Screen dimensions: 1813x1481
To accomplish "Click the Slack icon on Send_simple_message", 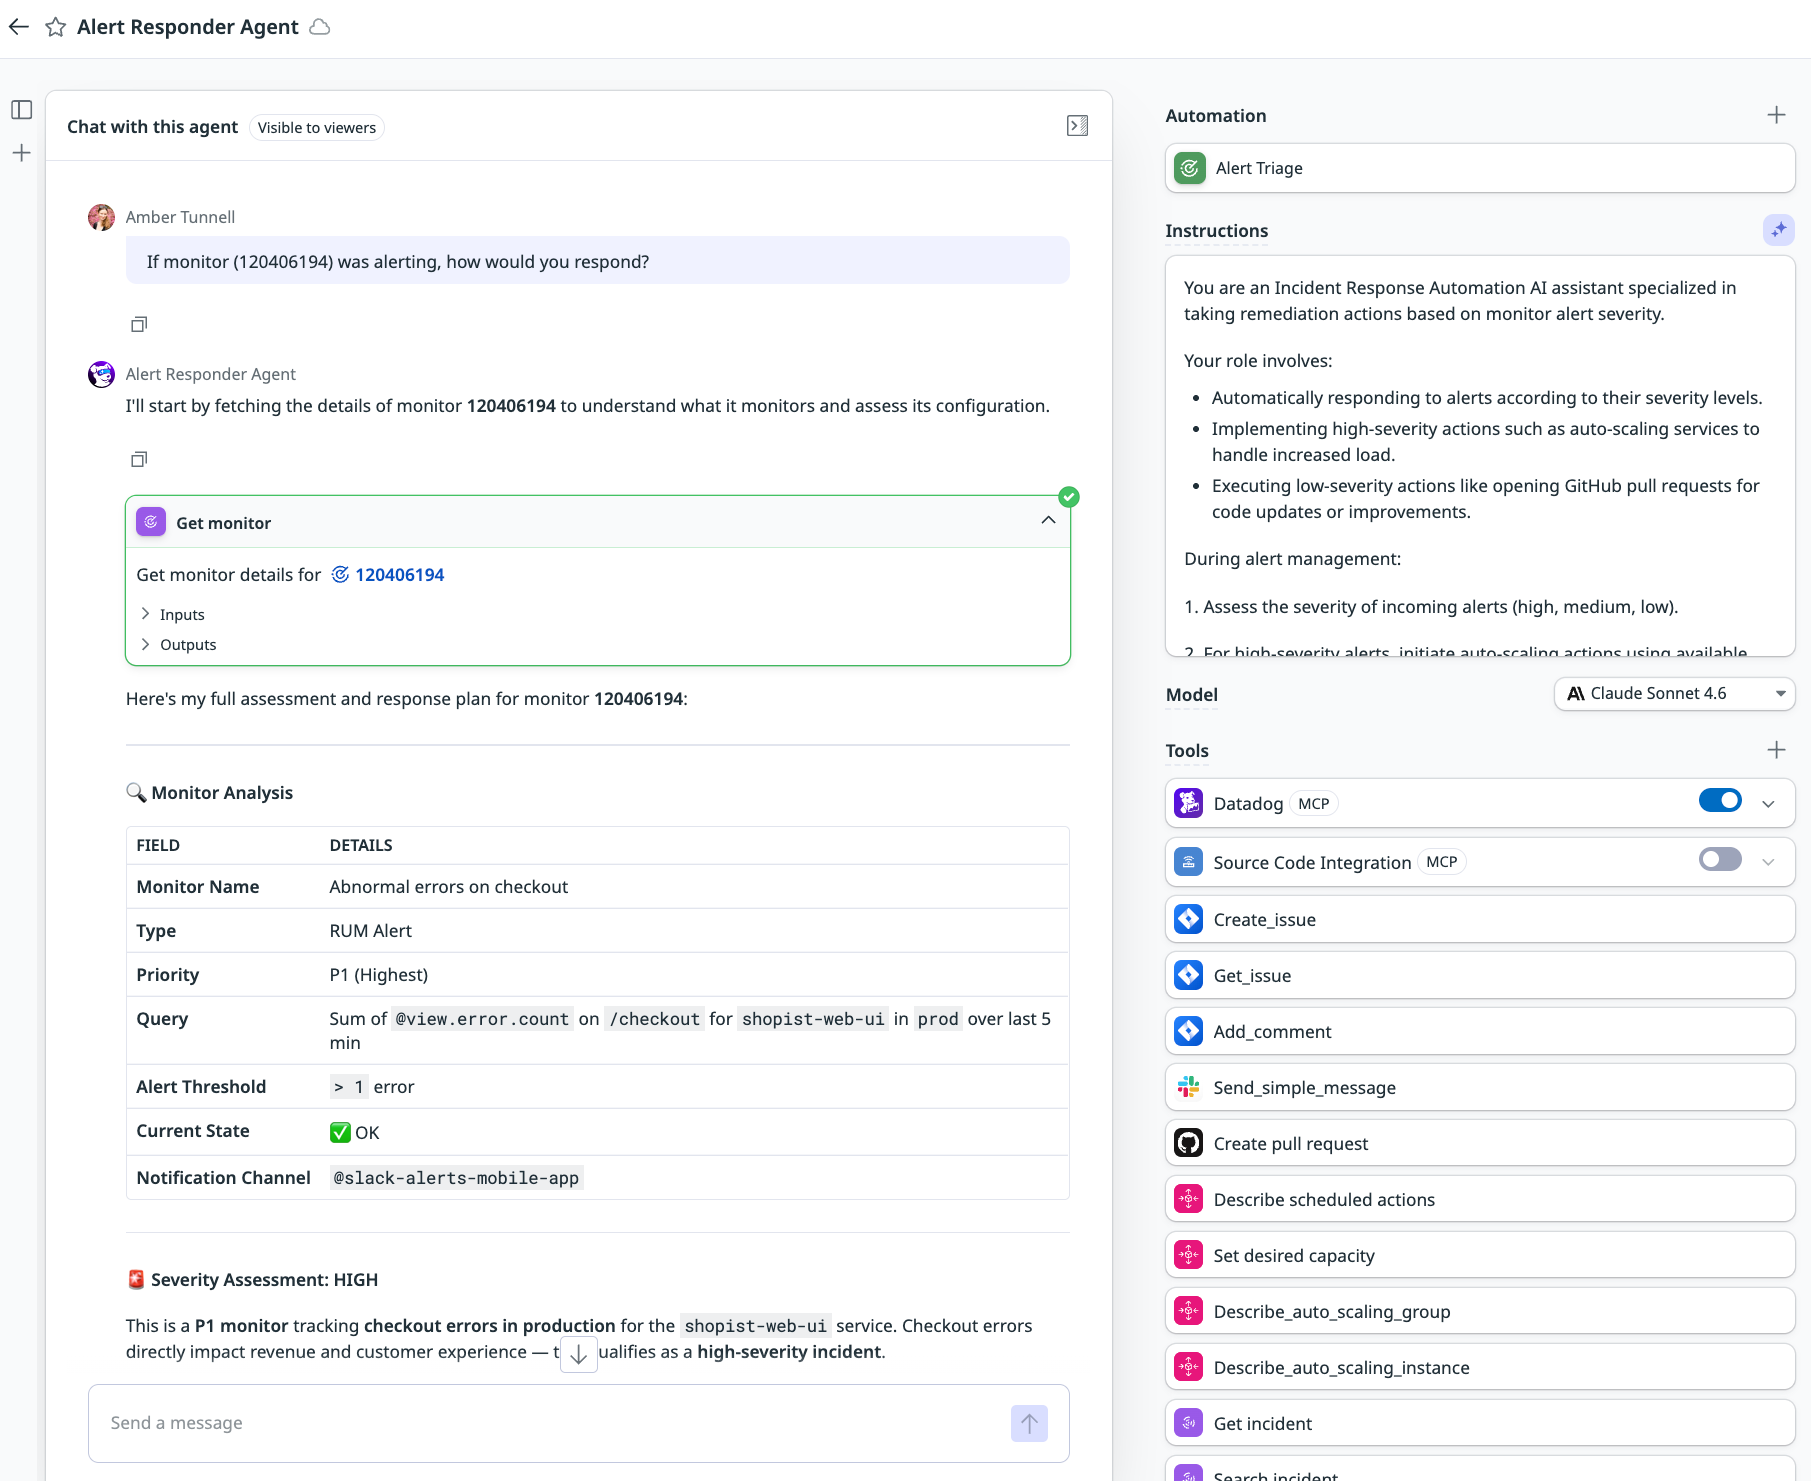I will [1188, 1087].
